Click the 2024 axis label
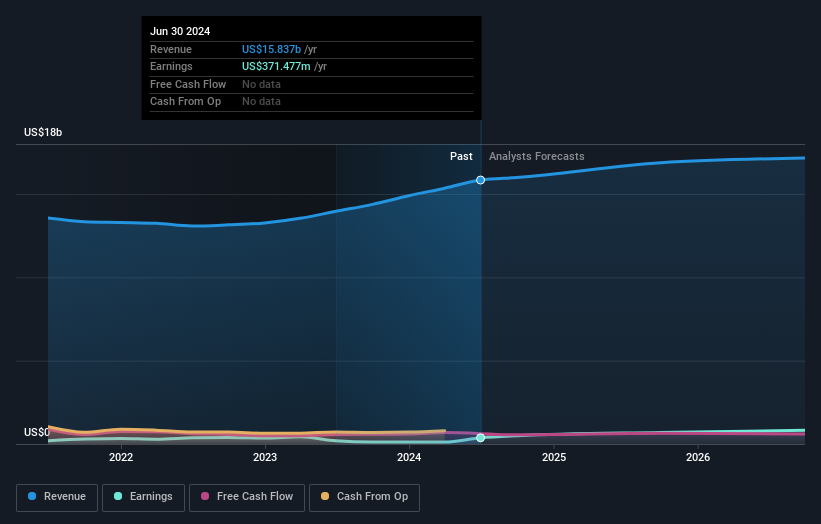This screenshot has height=524, width=821. (409, 457)
